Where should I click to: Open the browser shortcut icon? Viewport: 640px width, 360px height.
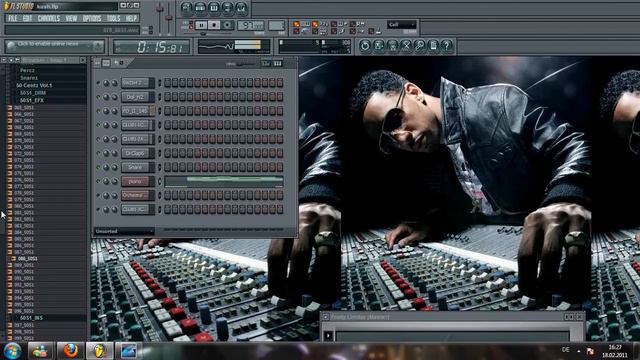click(x=228, y=7)
